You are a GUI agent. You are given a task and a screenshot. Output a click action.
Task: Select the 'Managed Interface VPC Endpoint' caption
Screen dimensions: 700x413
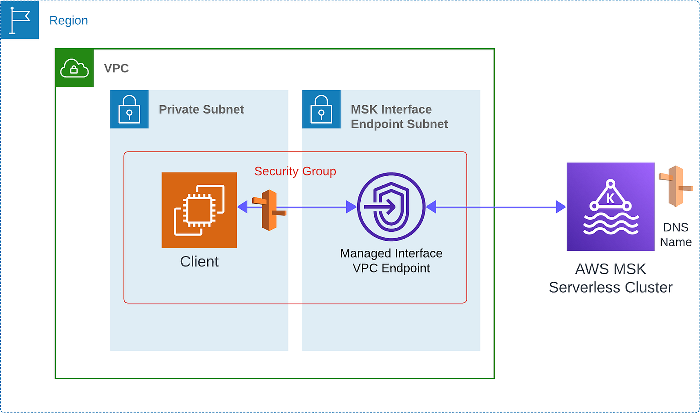pyautogui.click(x=391, y=261)
